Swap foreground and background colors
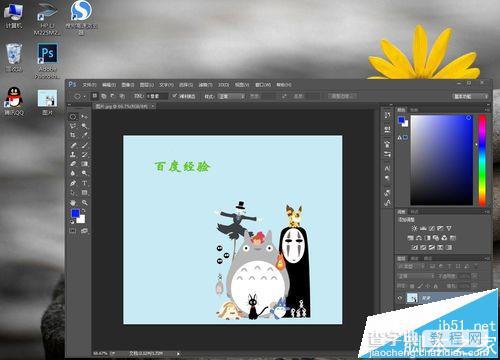The width and height of the screenshot is (500, 360). tap(84, 211)
